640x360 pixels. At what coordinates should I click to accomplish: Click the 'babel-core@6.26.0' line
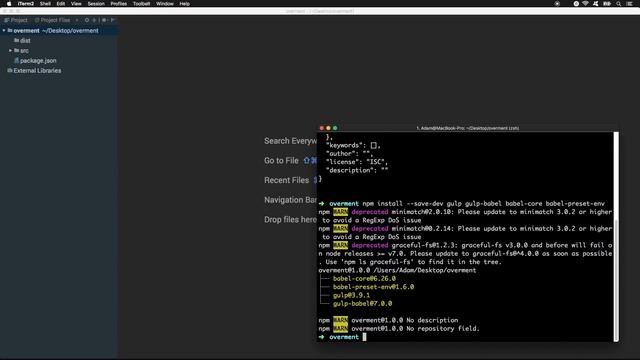click(364, 279)
